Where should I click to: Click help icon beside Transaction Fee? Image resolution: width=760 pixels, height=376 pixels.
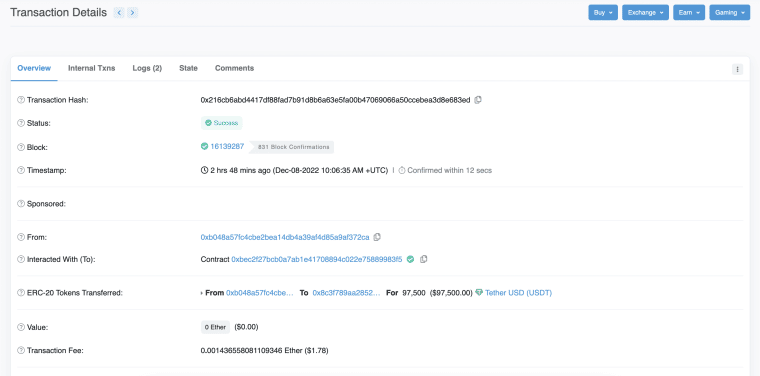tap(21, 350)
